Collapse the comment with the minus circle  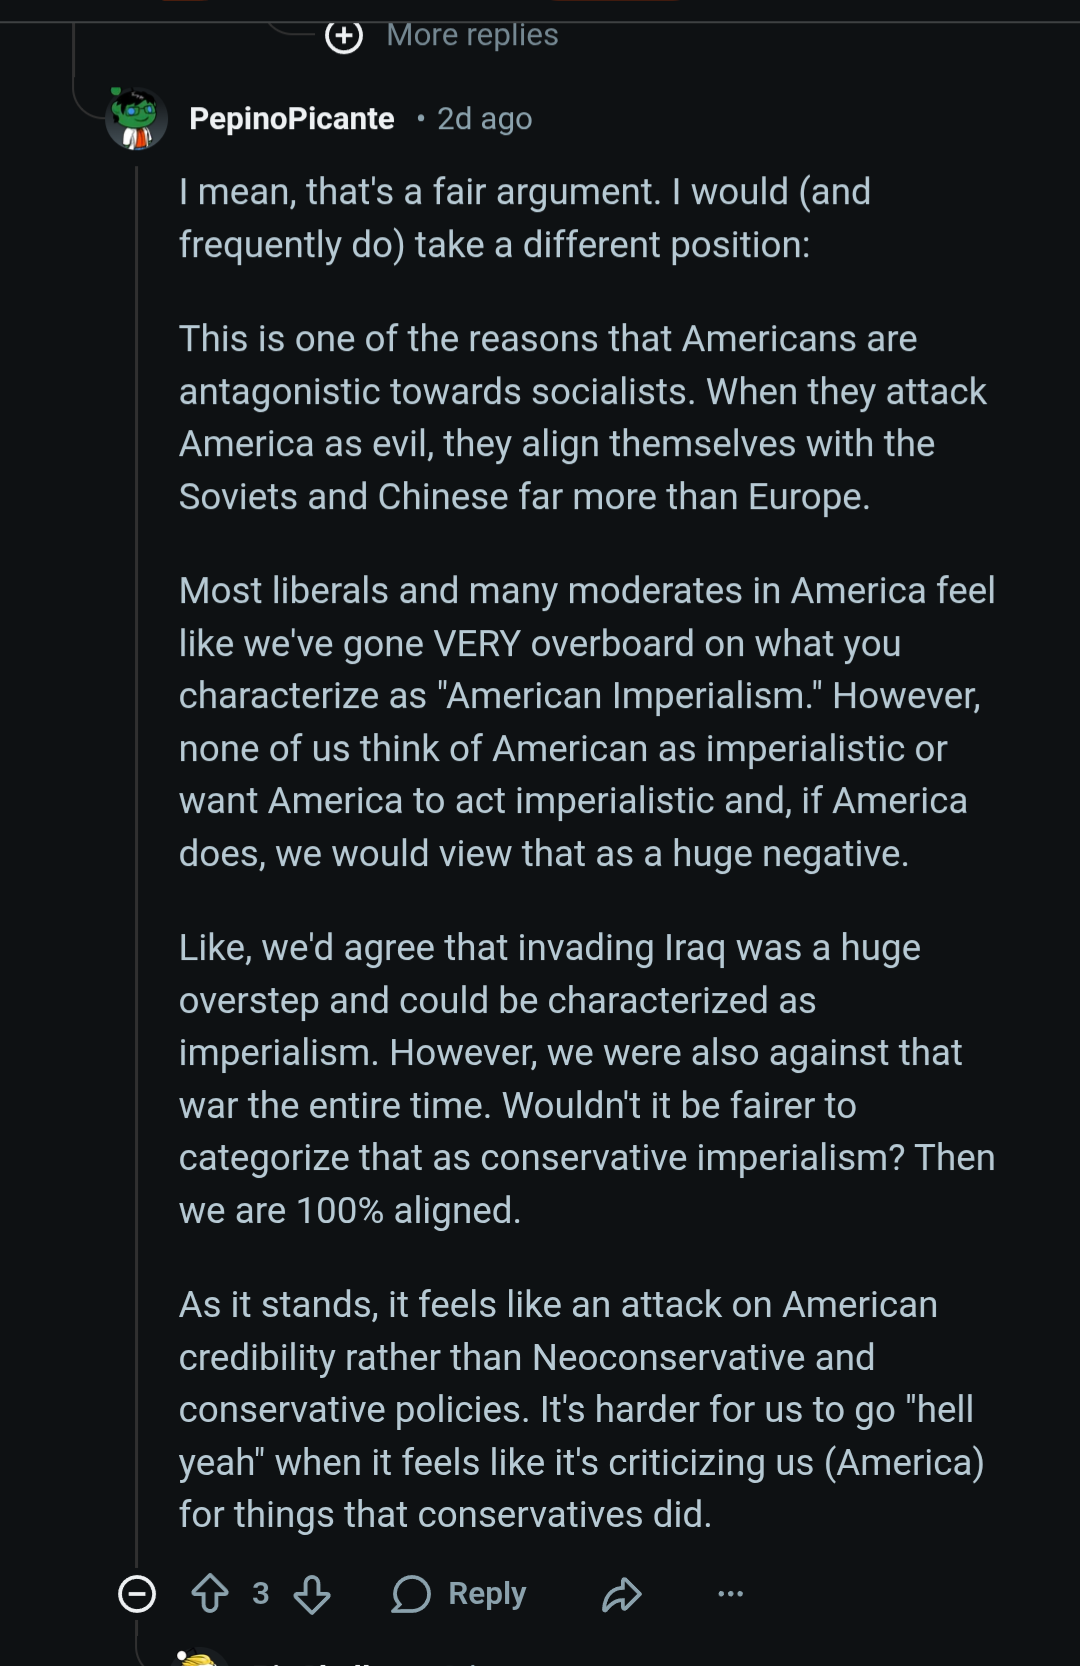[137, 1594]
